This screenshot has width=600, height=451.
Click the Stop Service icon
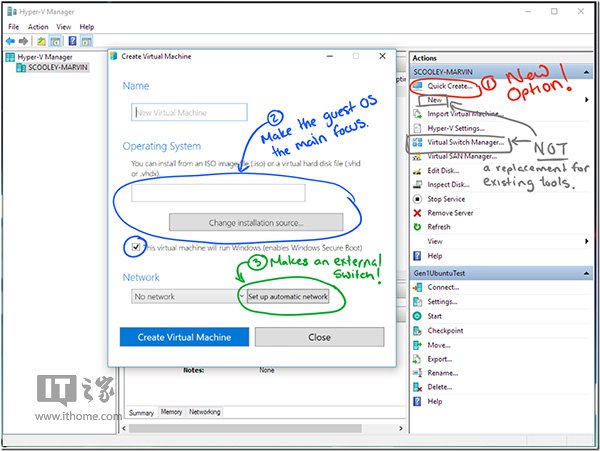click(417, 199)
